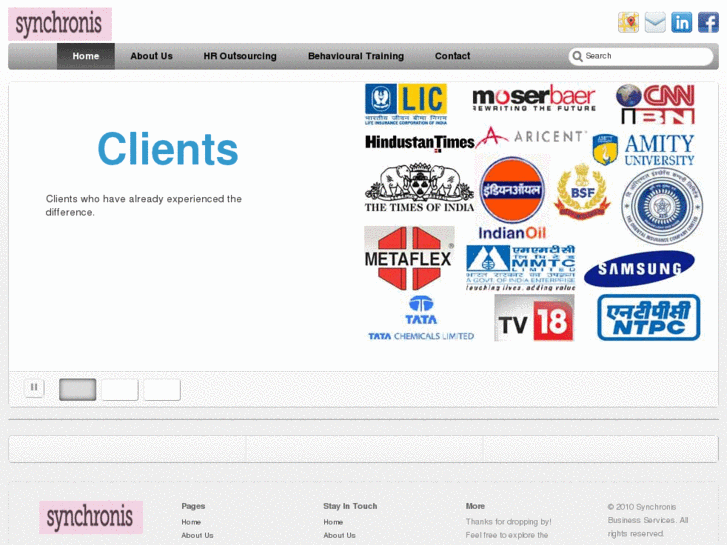Open Home link under Stay In Touch
The image size is (727, 545).
pyautogui.click(x=333, y=522)
